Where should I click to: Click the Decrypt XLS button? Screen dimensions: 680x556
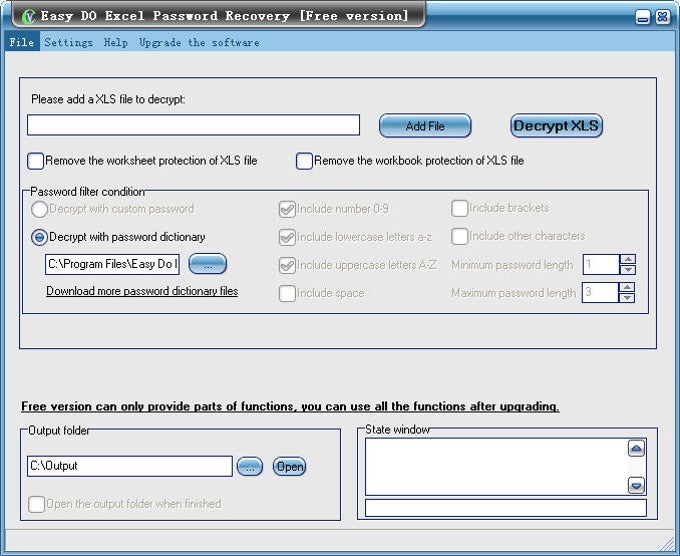coord(556,126)
